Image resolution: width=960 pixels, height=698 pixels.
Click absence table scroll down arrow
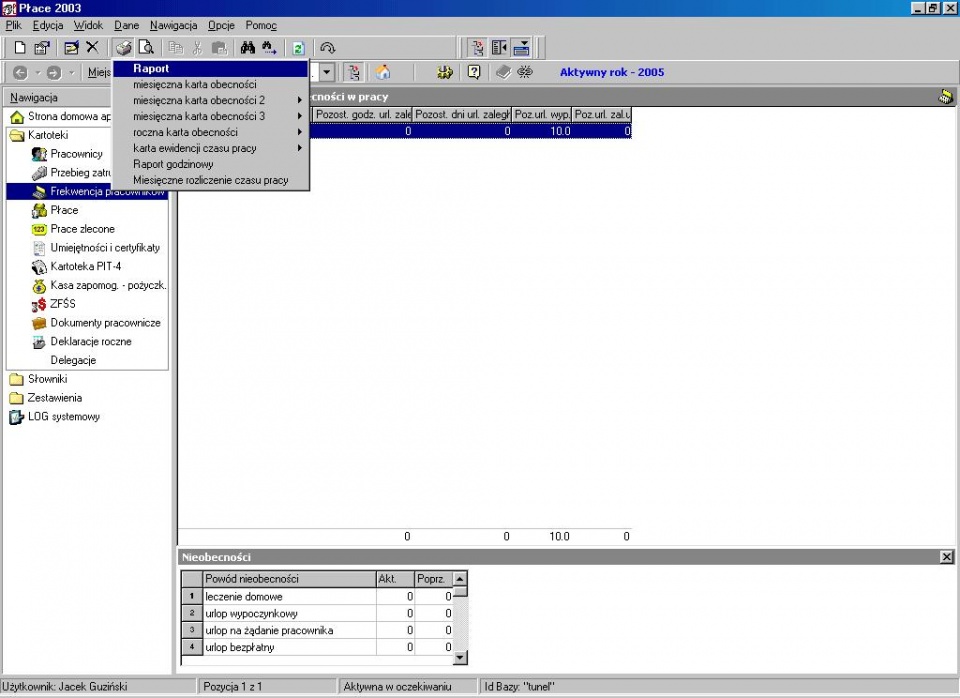(460, 658)
